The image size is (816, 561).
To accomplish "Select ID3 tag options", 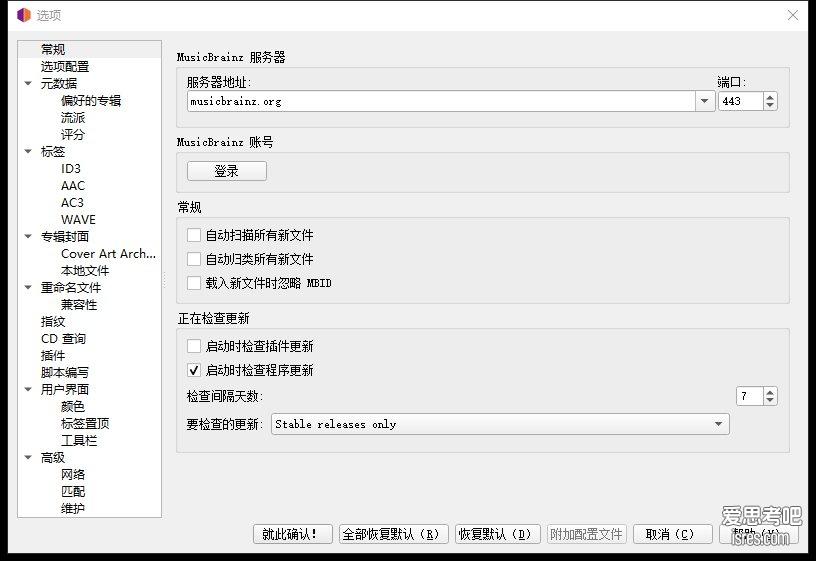I will [71, 169].
